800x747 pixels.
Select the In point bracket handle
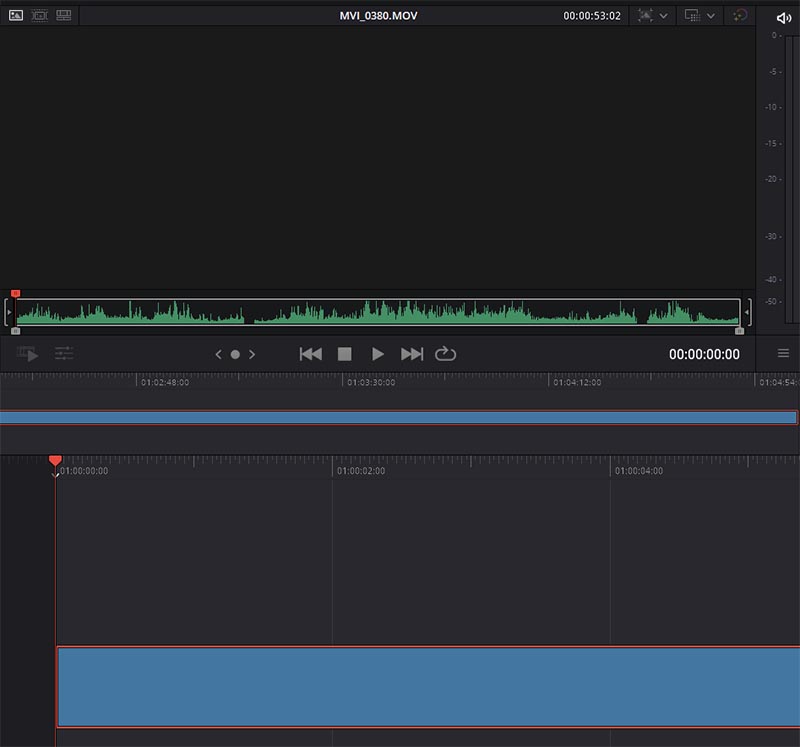coord(8,312)
